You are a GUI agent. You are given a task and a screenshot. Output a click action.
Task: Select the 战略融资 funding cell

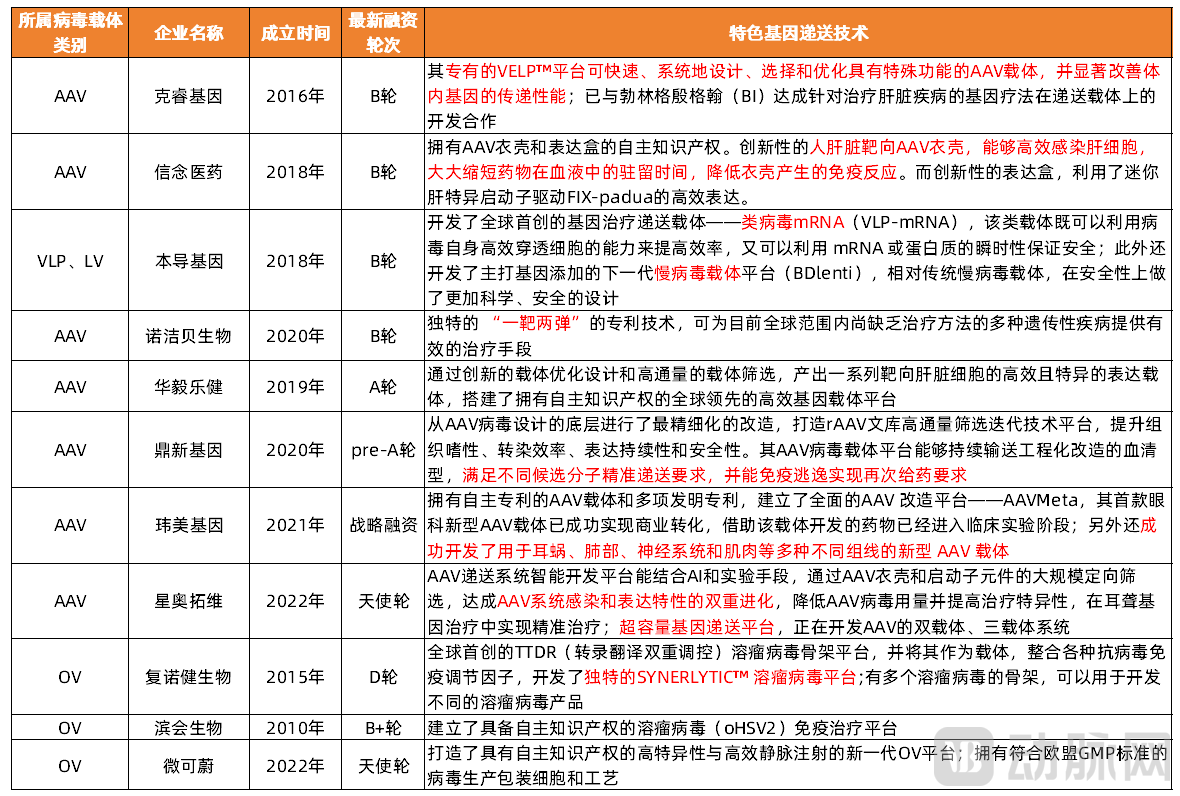(x=383, y=525)
